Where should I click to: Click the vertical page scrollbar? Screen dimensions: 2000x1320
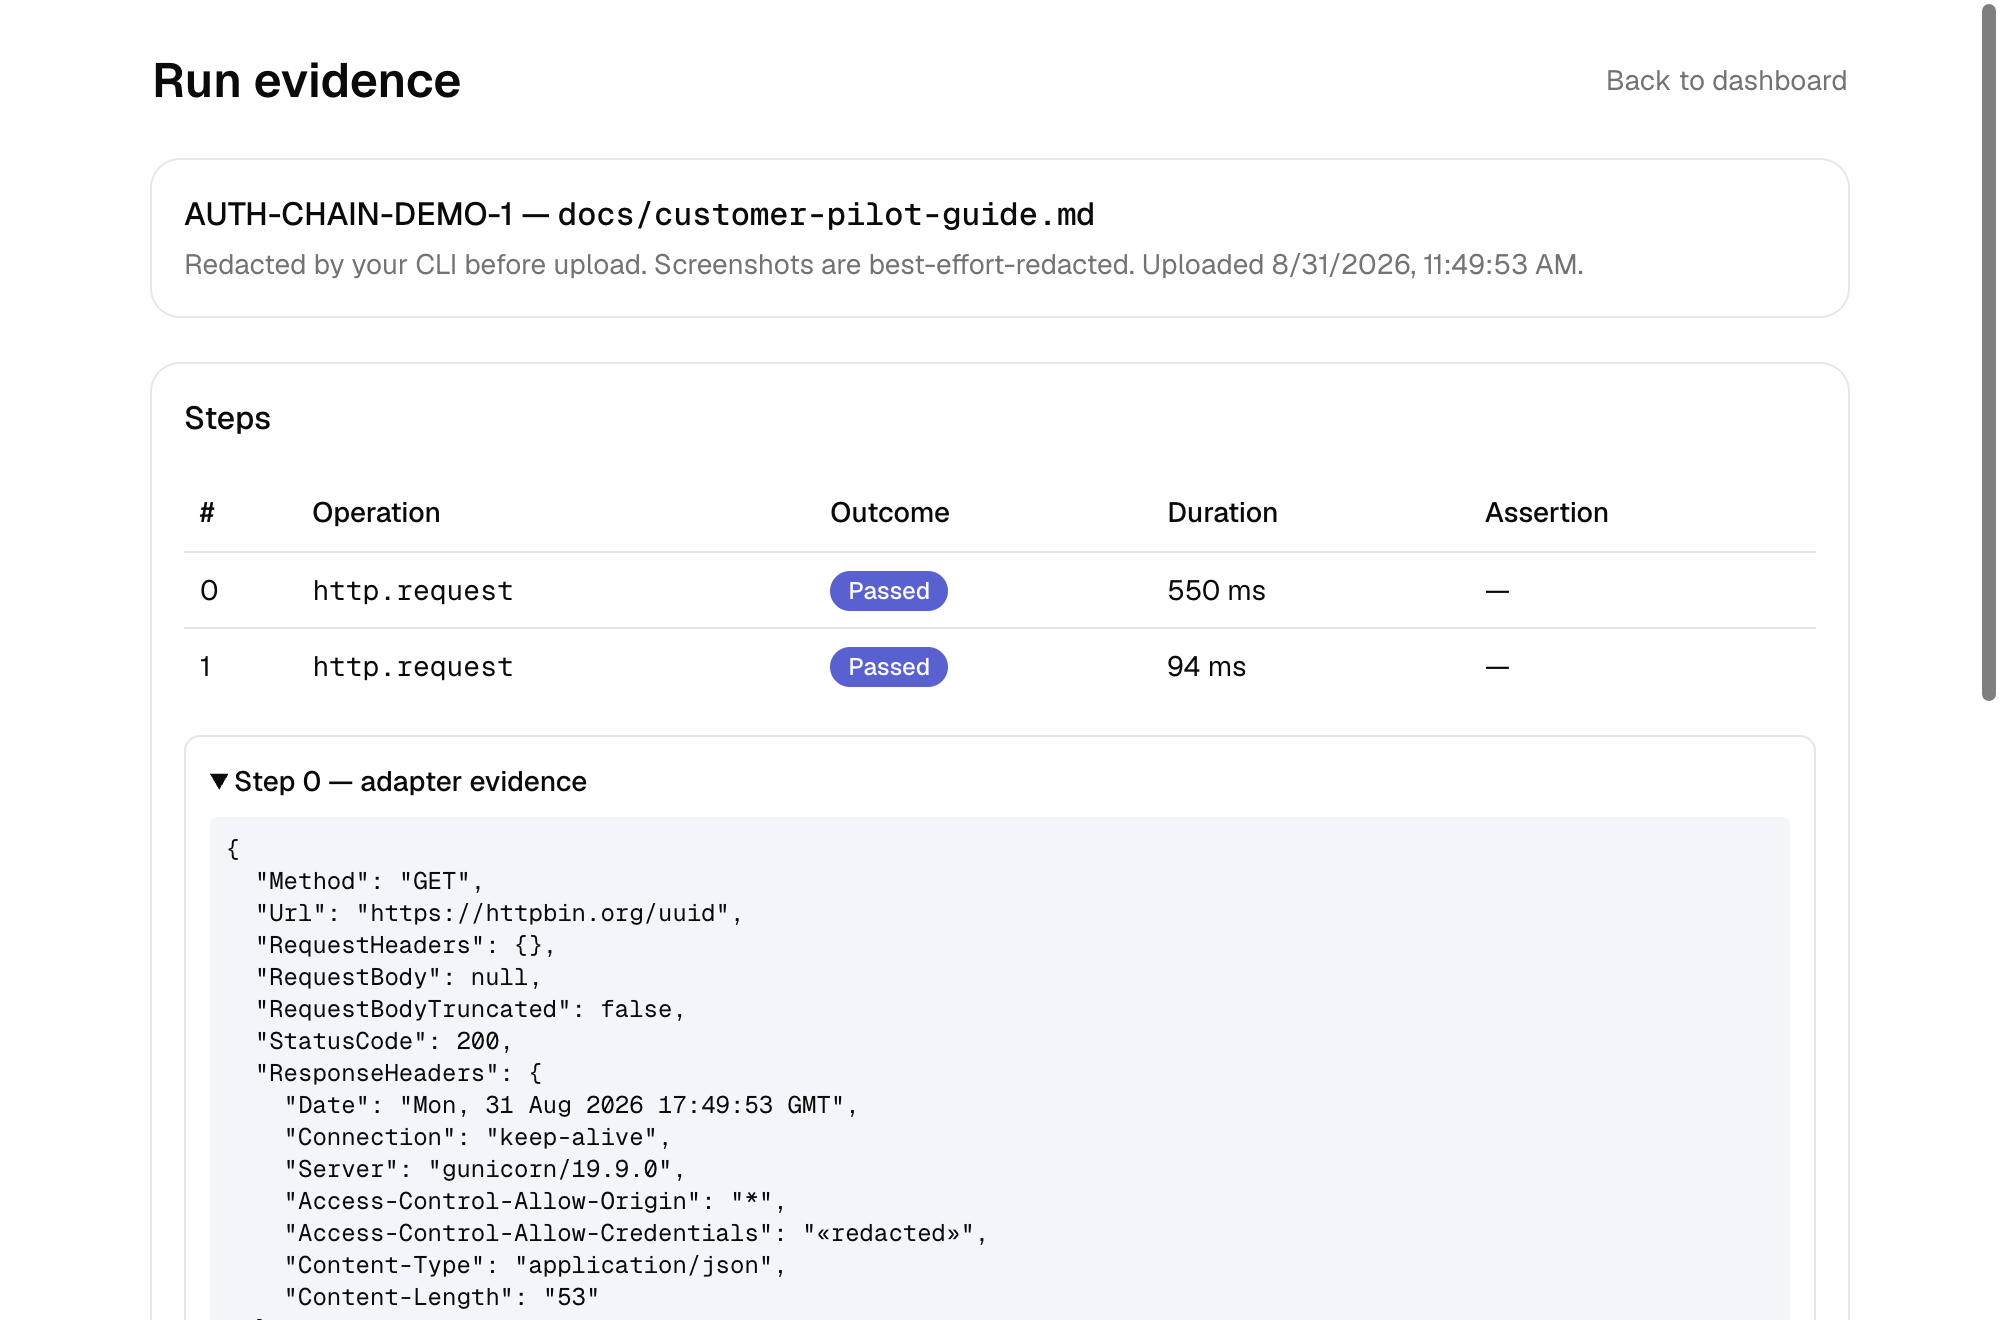1988,352
